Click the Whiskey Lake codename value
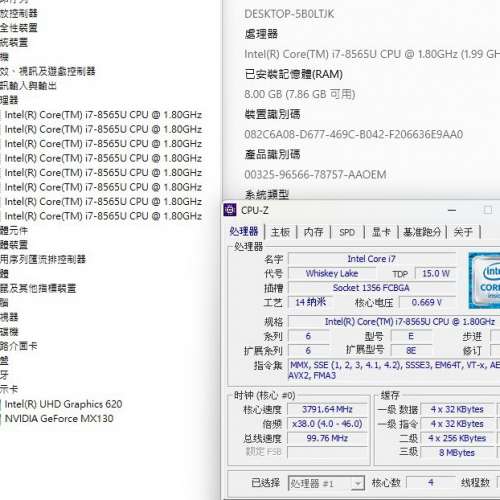This screenshot has width=500, height=500. click(332, 273)
